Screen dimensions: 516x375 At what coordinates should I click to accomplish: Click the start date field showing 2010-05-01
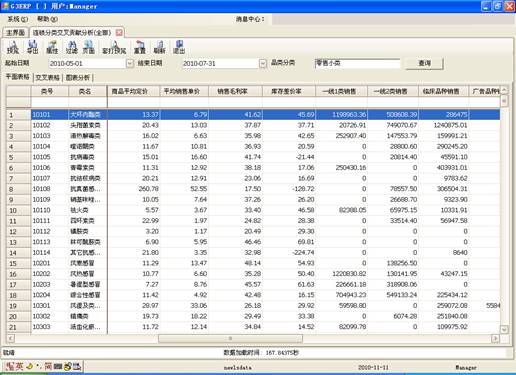point(87,63)
